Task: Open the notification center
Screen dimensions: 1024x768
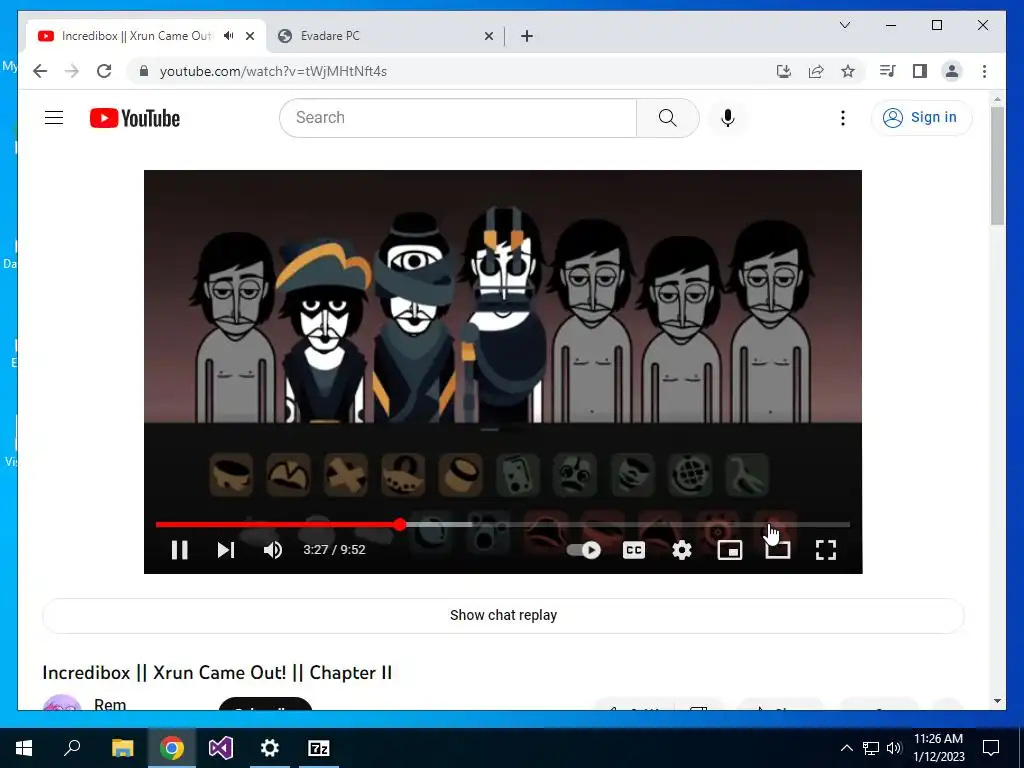Action: tap(991, 748)
